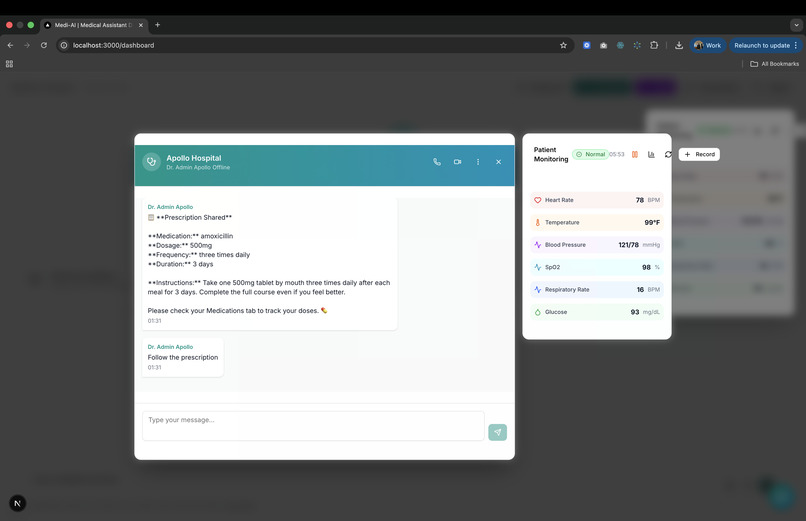The width and height of the screenshot is (806, 521).
Task: Click the stethoscope avatar icon in chat header
Action: [152, 162]
